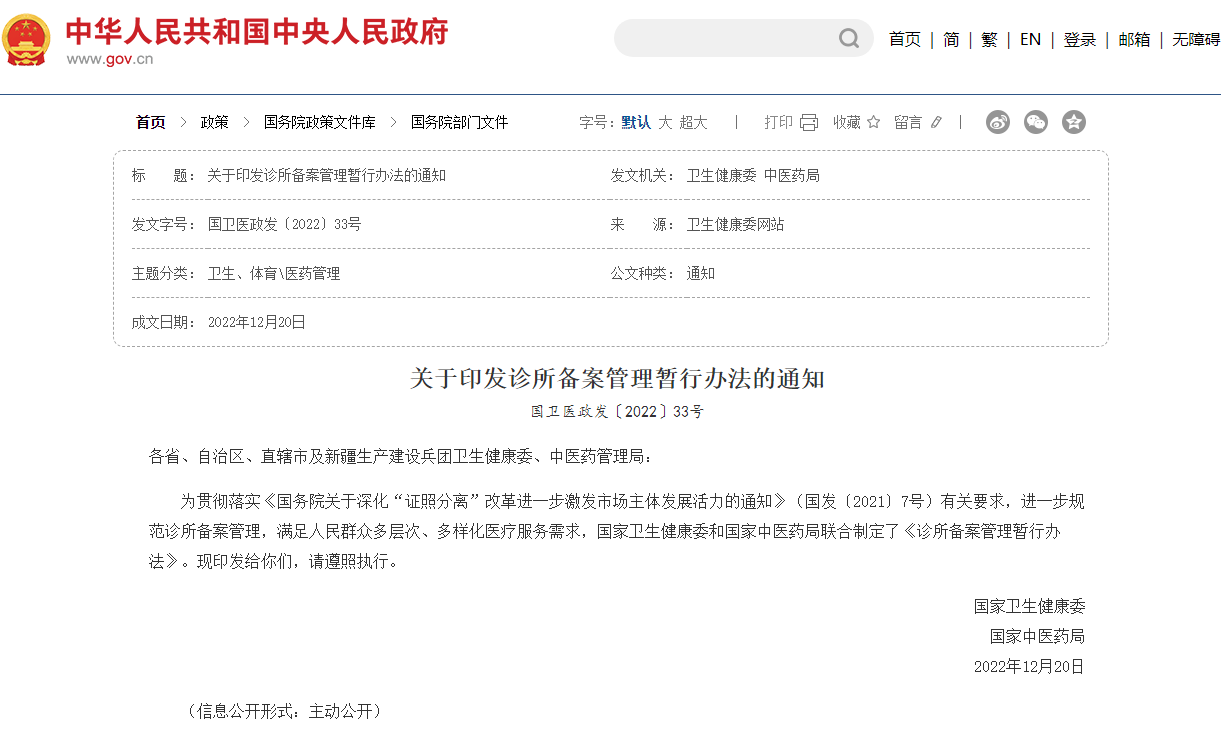Open 国务院政策文件库 breadcrumb
This screenshot has width=1221, height=730.
pyautogui.click(x=320, y=122)
